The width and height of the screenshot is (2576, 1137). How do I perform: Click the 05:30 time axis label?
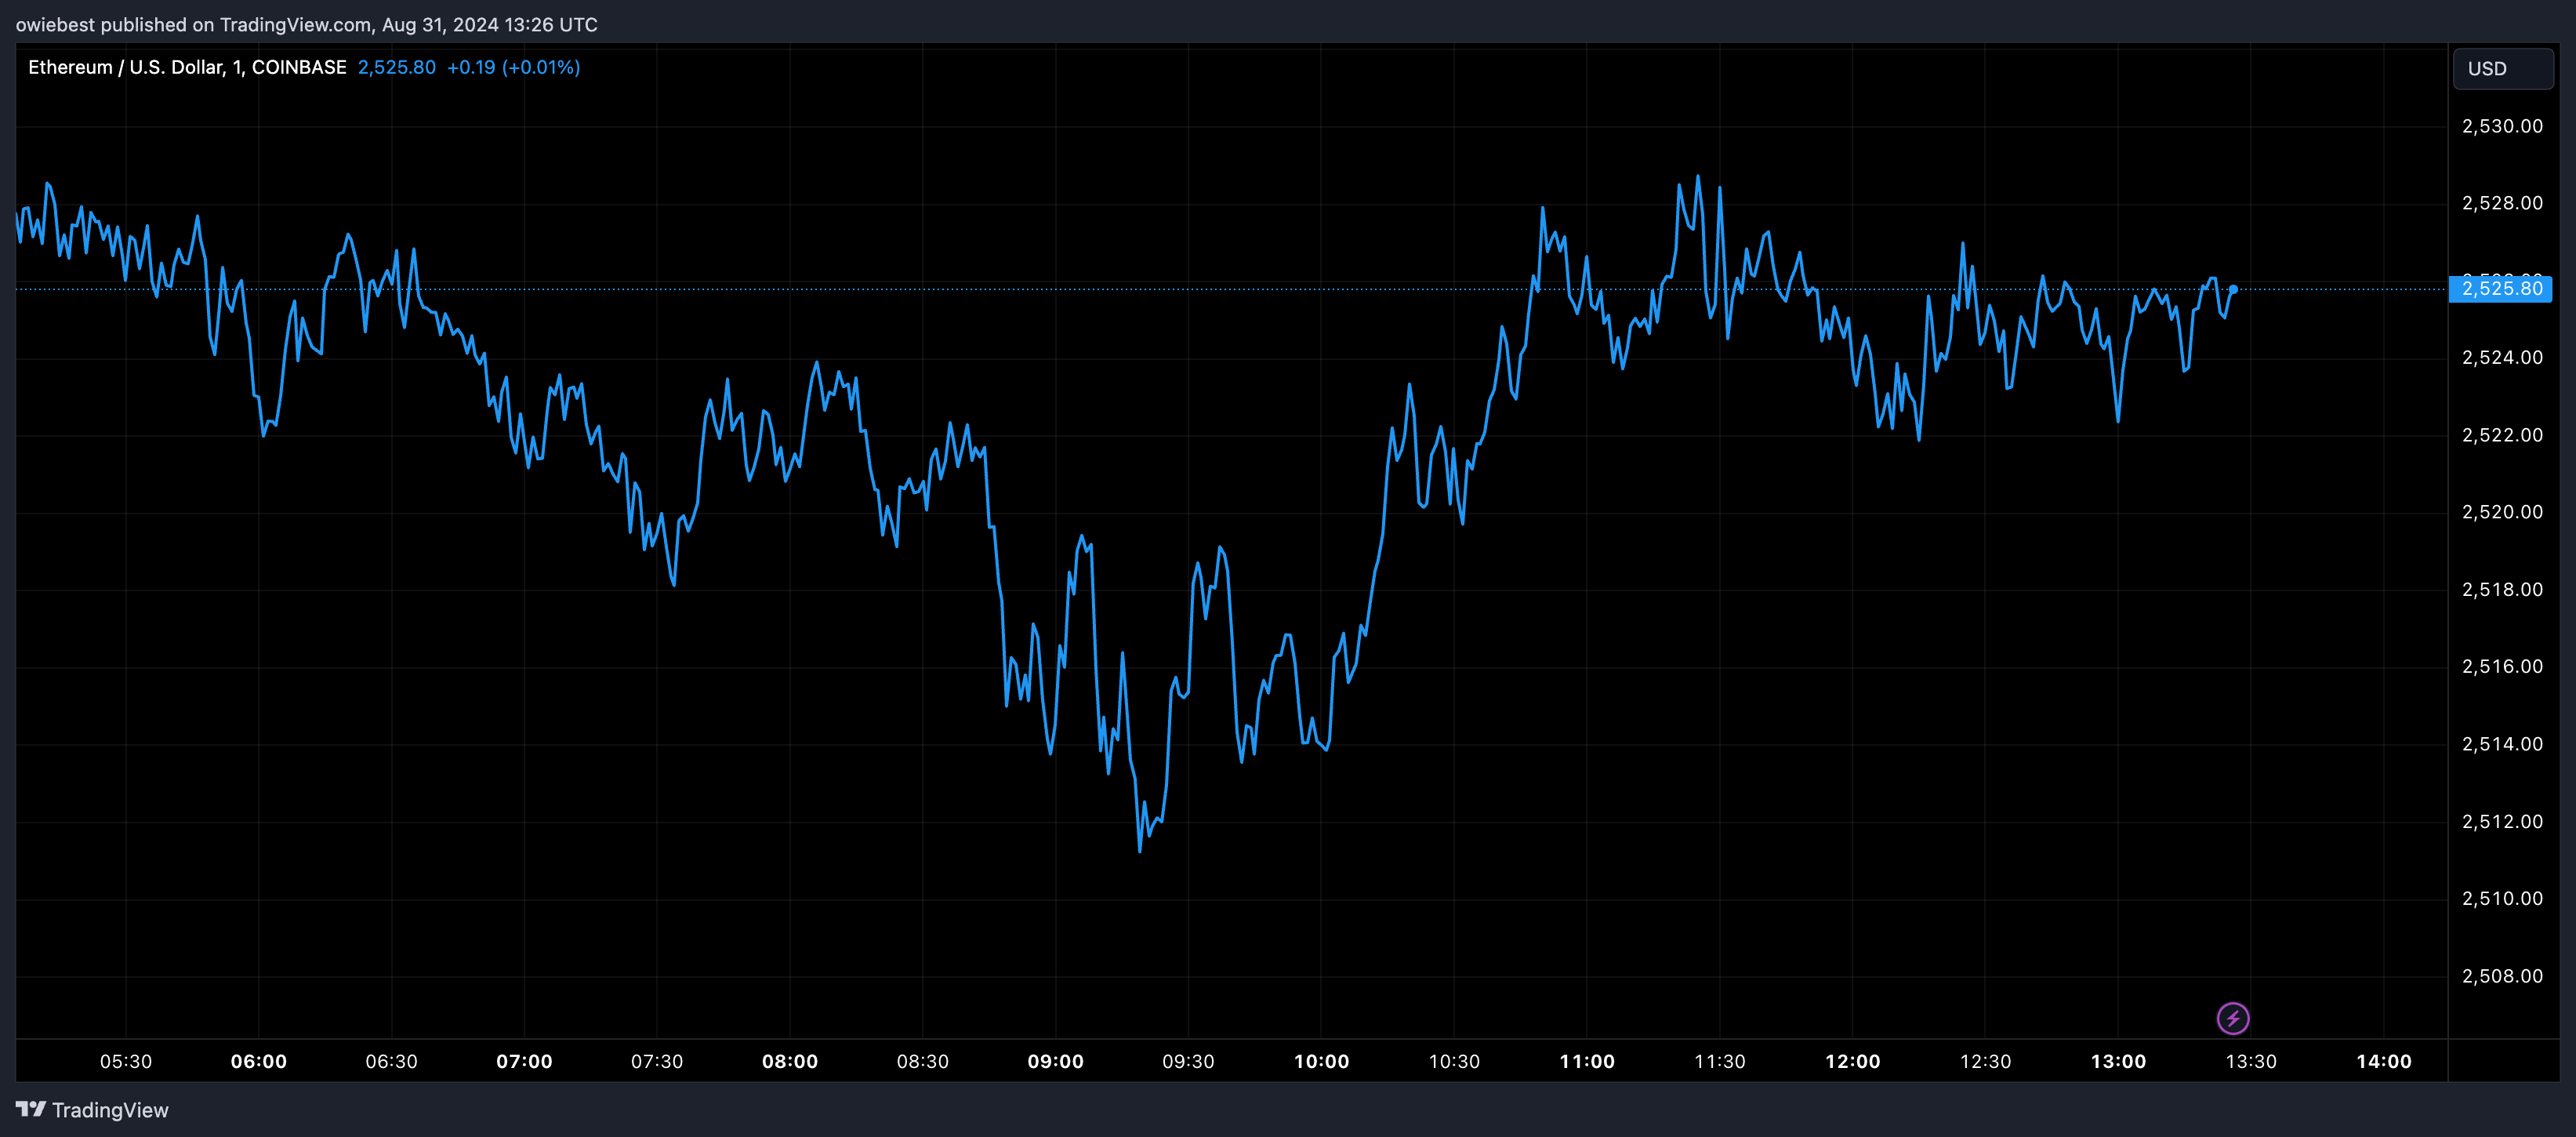click(x=126, y=1061)
